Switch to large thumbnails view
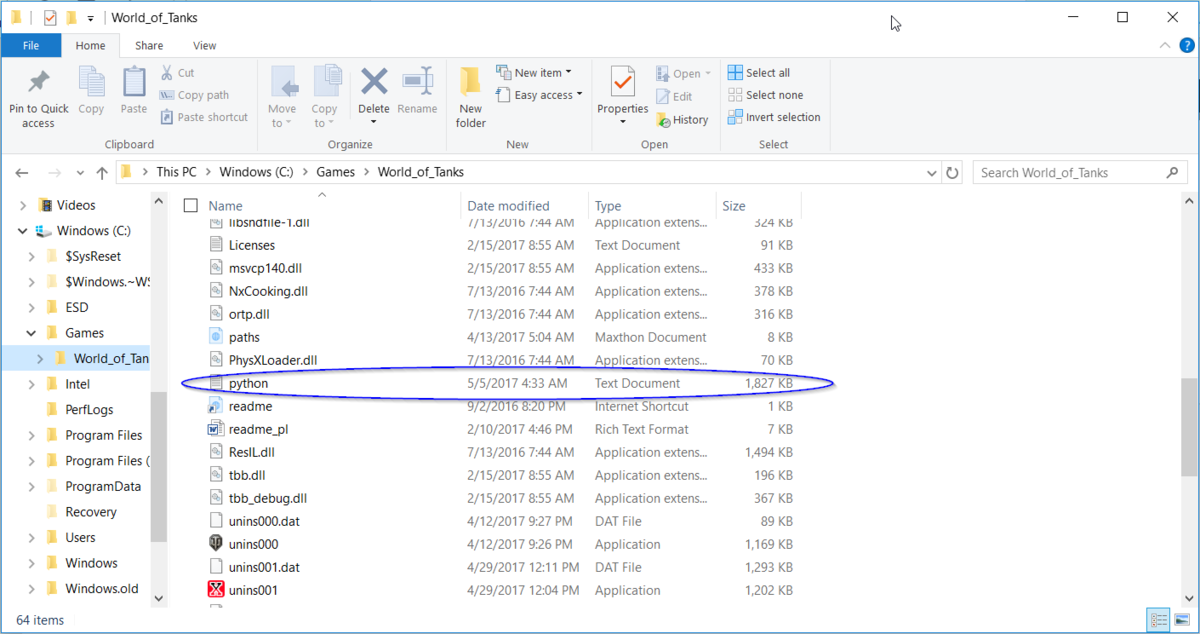 [x=1181, y=619]
